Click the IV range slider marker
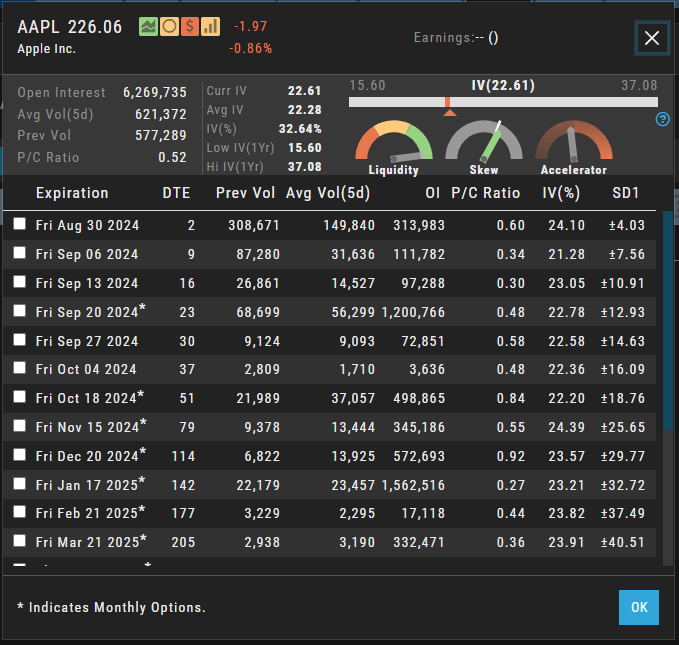Image resolution: width=679 pixels, height=645 pixels. pyautogui.click(x=448, y=104)
